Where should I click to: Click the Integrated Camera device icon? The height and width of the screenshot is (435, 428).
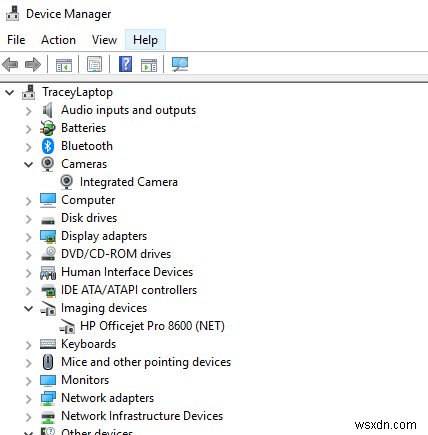pyautogui.click(x=66, y=182)
